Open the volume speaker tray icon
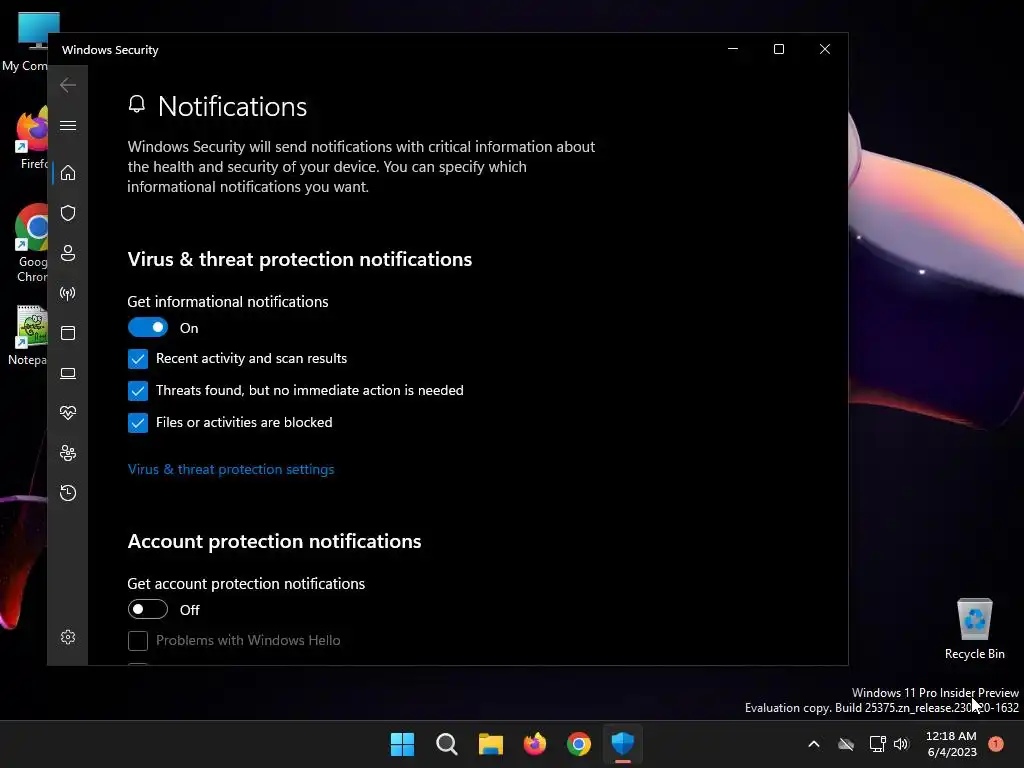The height and width of the screenshot is (768, 1024). 901,744
